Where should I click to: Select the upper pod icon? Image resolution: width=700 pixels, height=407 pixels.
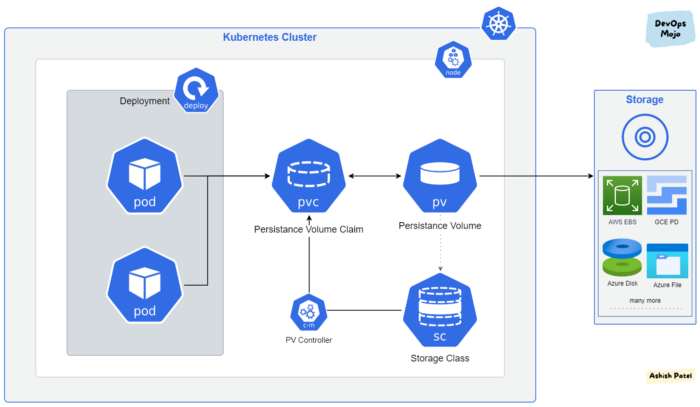tap(145, 176)
